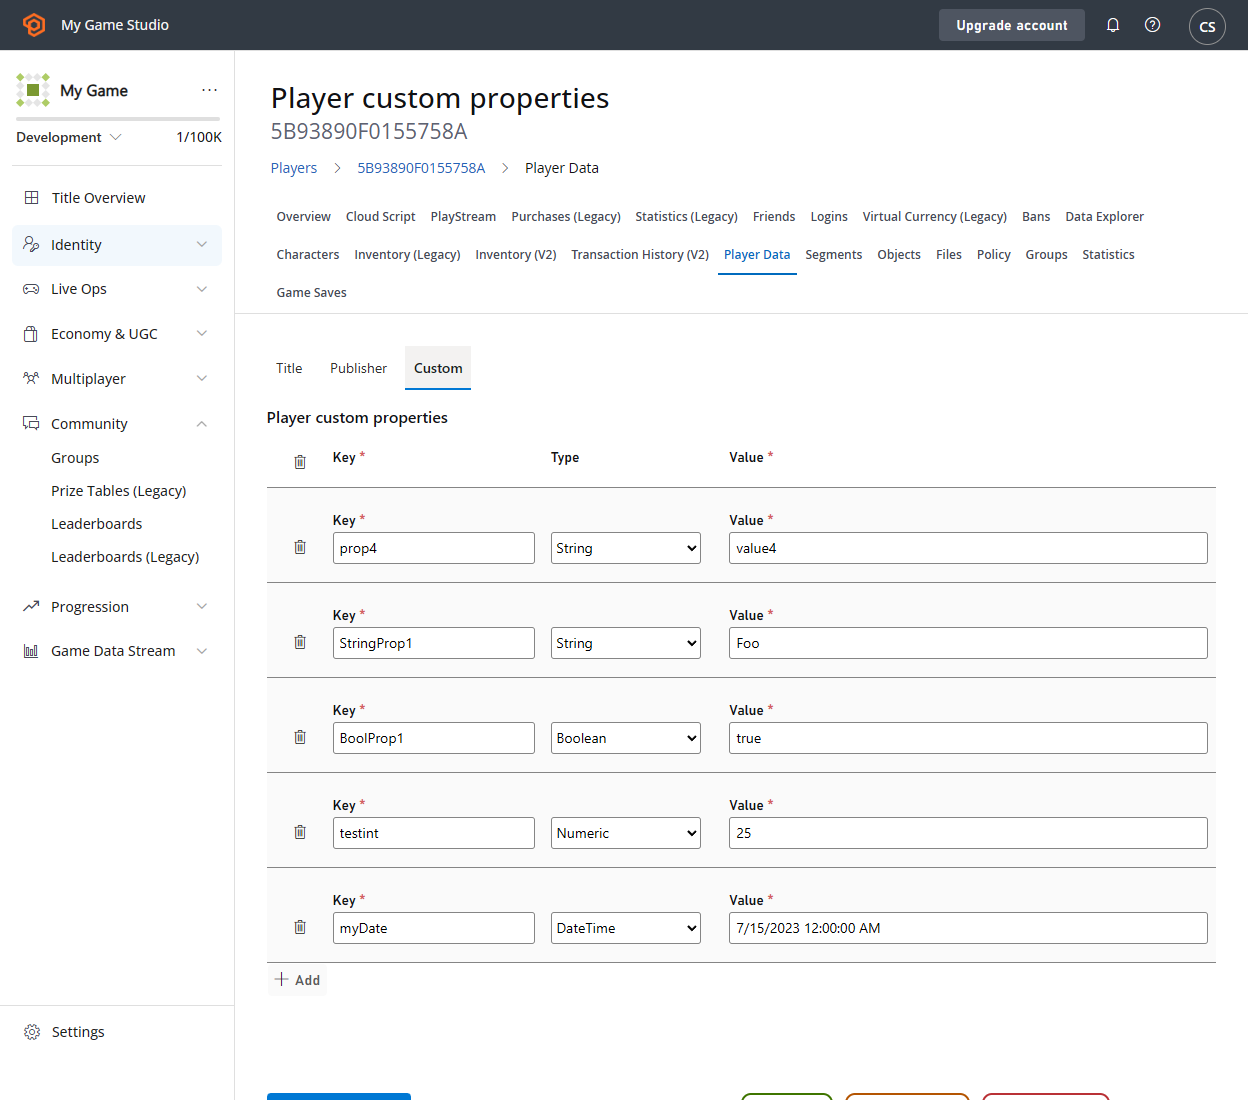Click the header row trash icon
The width and height of the screenshot is (1248, 1100).
pos(300,462)
